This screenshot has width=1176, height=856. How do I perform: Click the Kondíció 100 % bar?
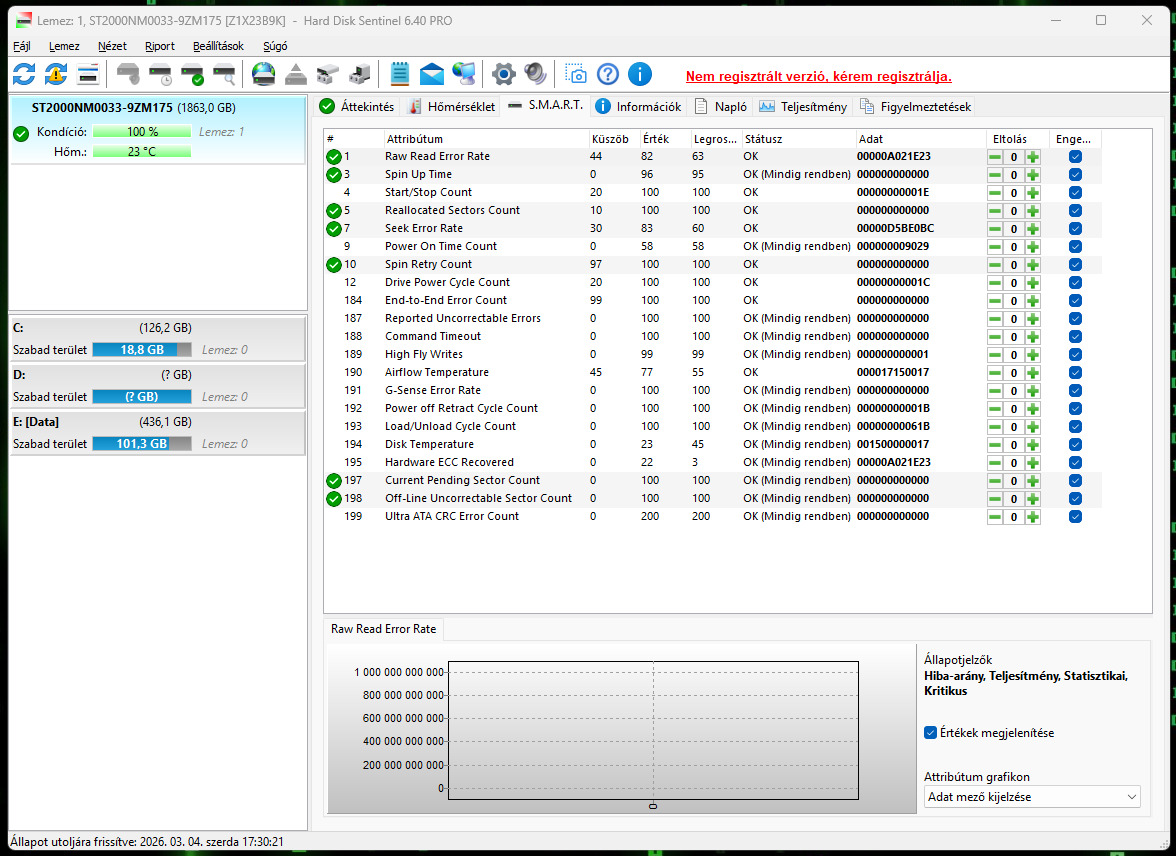pyautogui.click(x=142, y=132)
